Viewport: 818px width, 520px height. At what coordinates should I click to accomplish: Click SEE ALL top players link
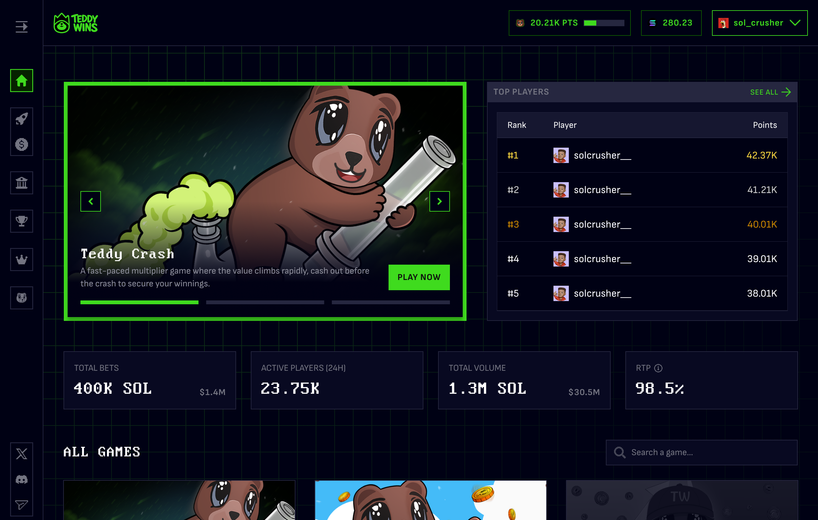click(x=771, y=92)
